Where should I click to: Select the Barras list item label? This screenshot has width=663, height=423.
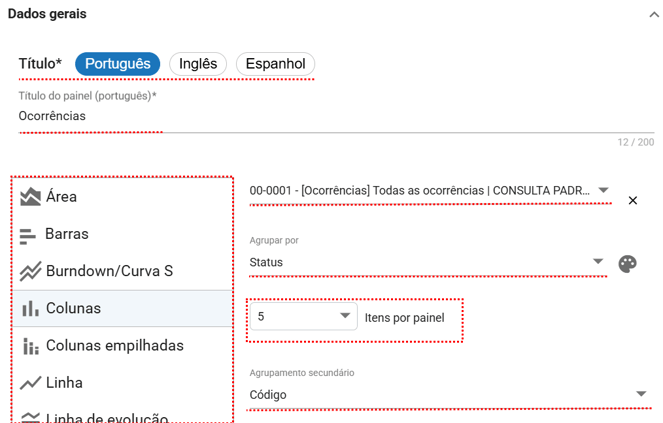(x=67, y=234)
